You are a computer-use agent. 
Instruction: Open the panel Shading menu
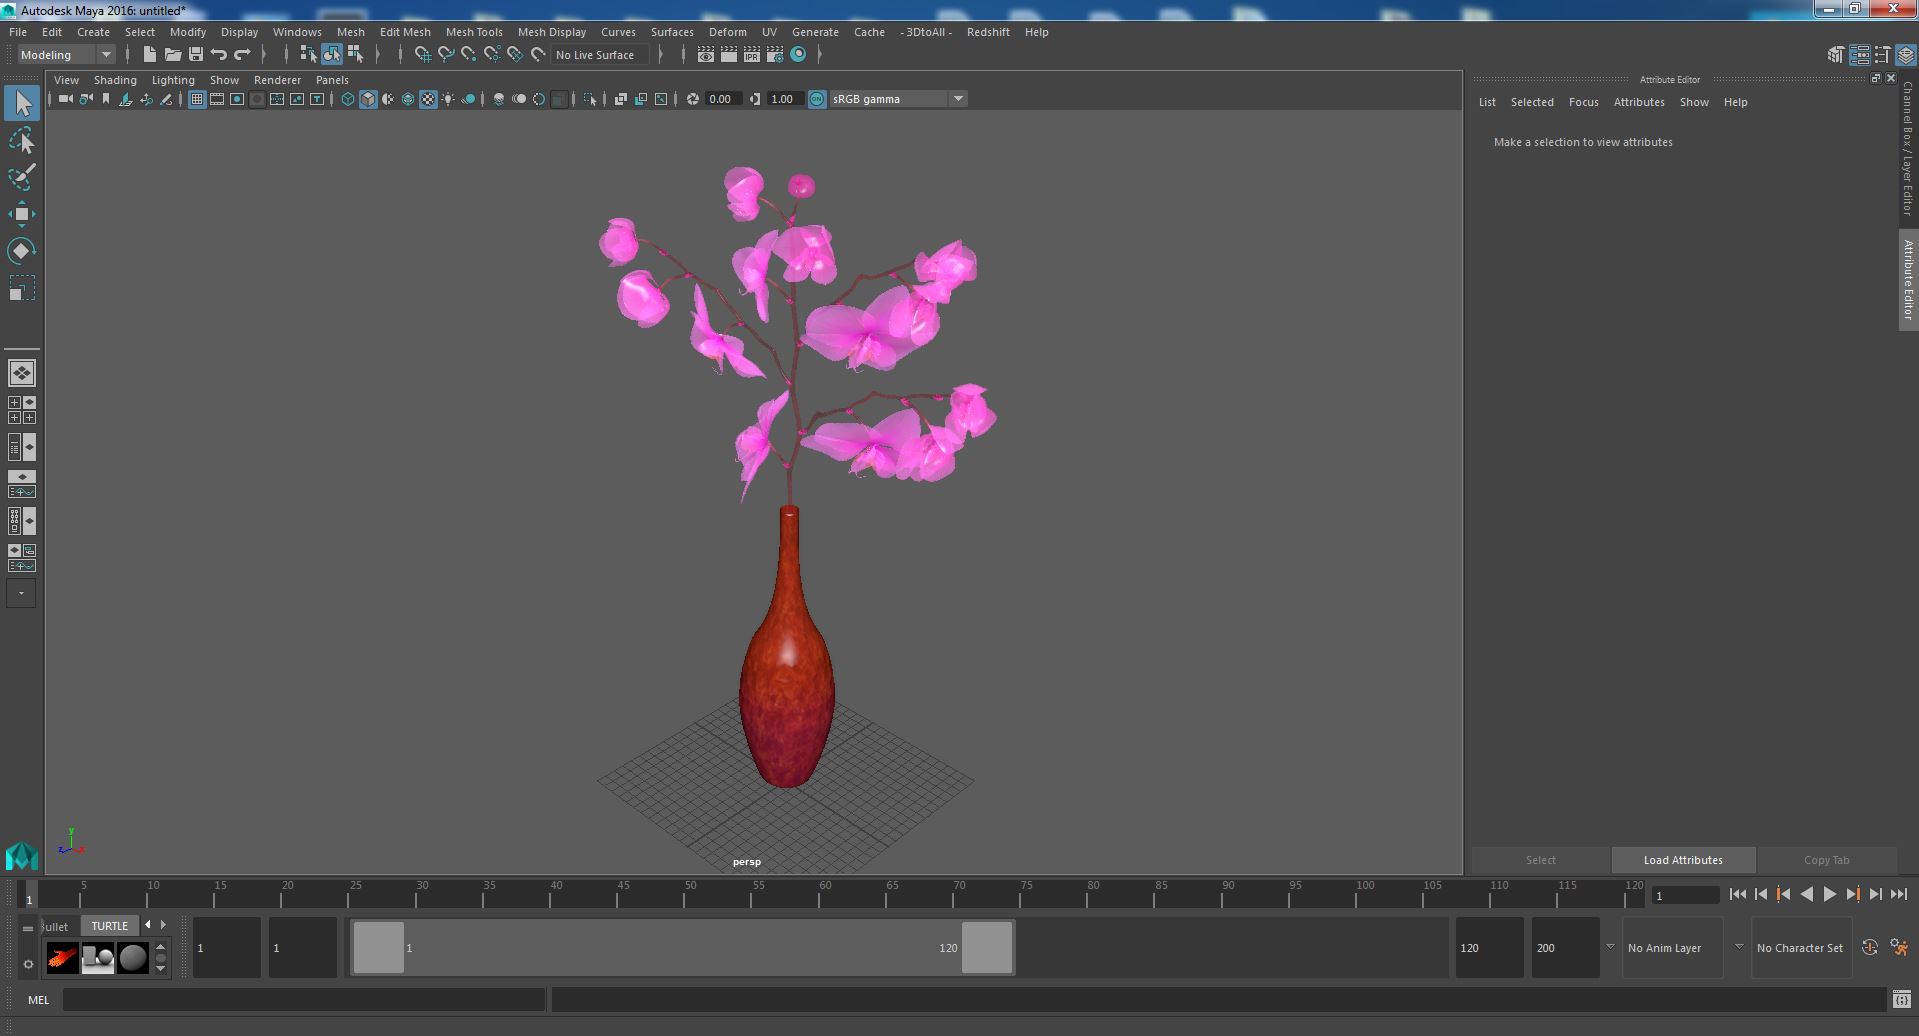[x=115, y=80]
